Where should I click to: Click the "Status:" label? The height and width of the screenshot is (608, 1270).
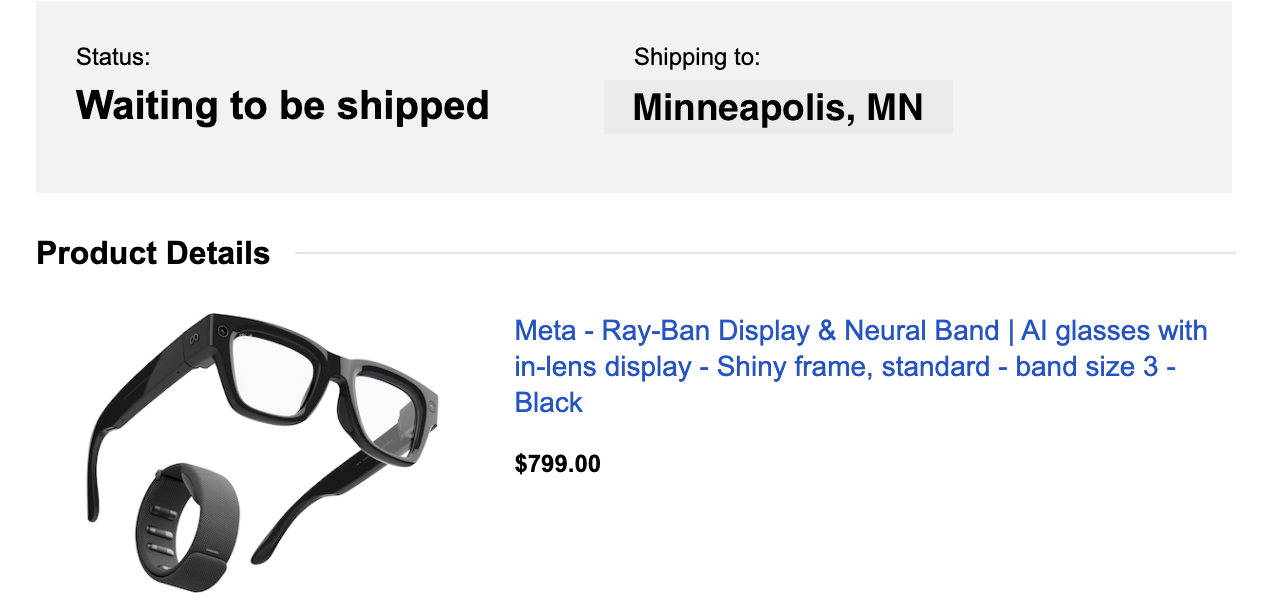coord(113,57)
